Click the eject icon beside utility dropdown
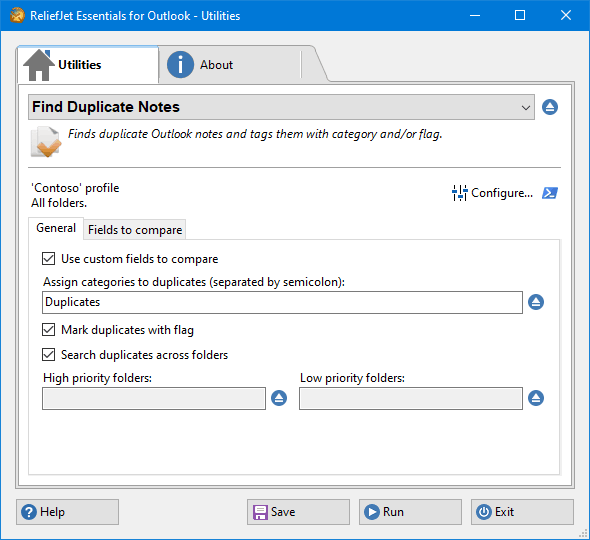This screenshot has height=540, width=590. pos(550,107)
